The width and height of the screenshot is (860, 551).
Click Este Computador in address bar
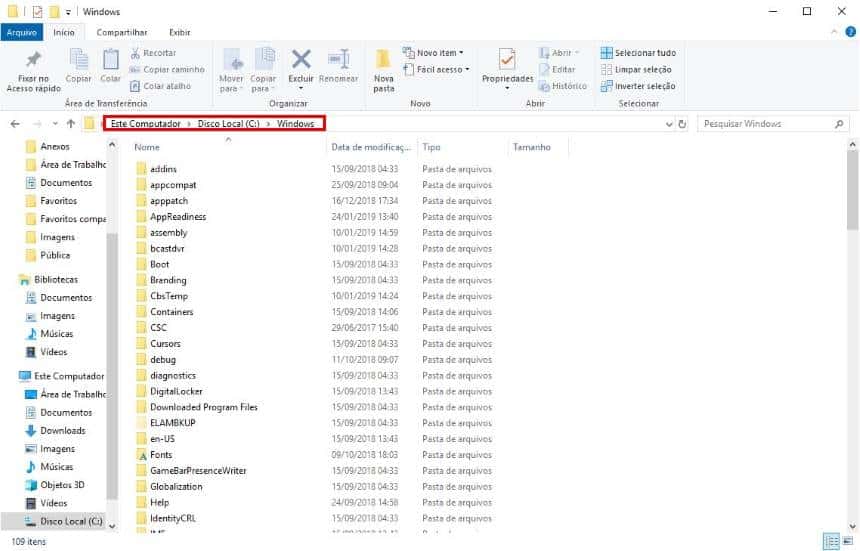pyautogui.click(x=145, y=124)
